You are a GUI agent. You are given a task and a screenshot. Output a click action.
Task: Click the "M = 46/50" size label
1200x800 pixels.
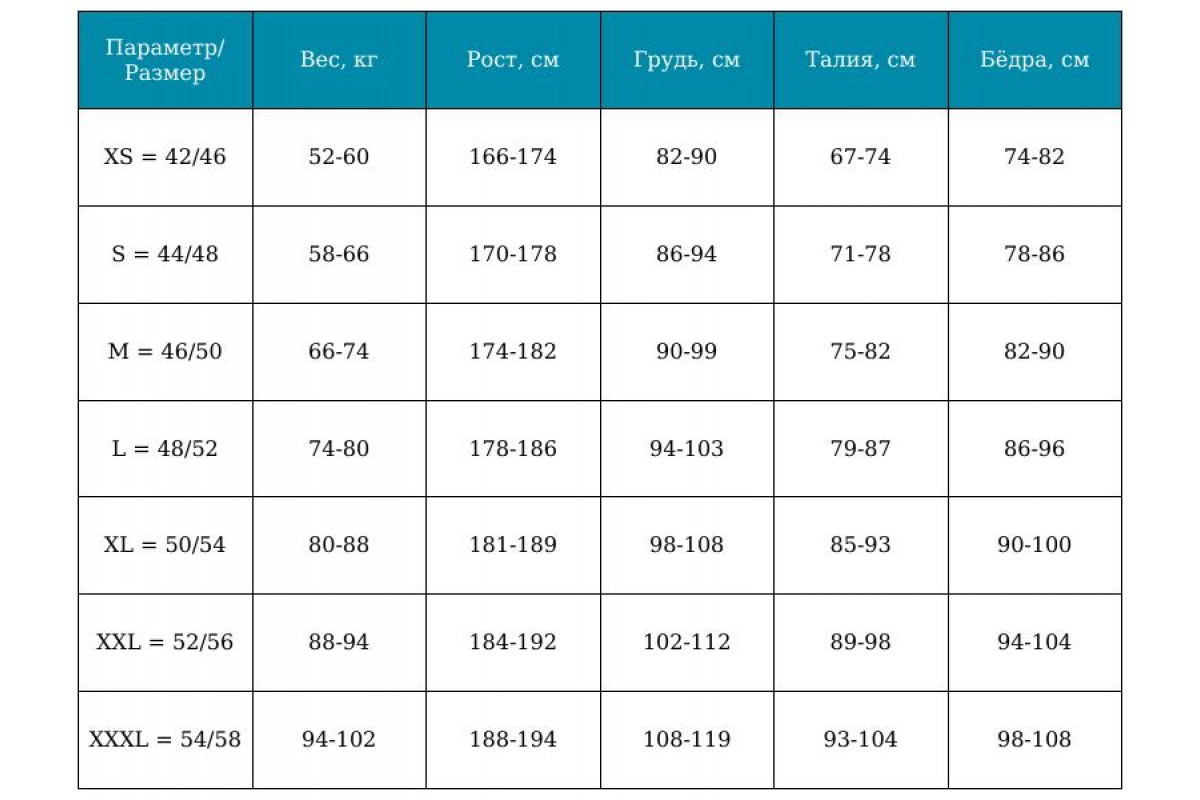165,351
